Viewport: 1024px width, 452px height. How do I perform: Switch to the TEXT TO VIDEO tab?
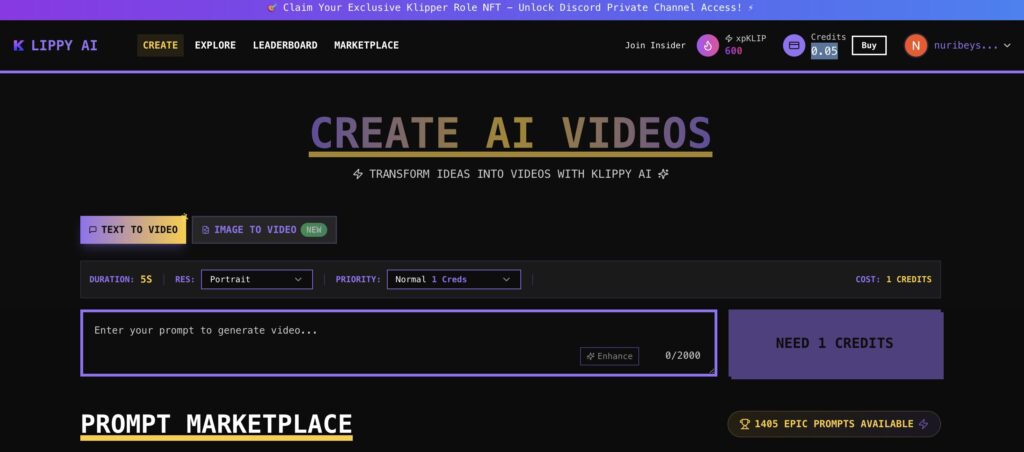pos(133,230)
